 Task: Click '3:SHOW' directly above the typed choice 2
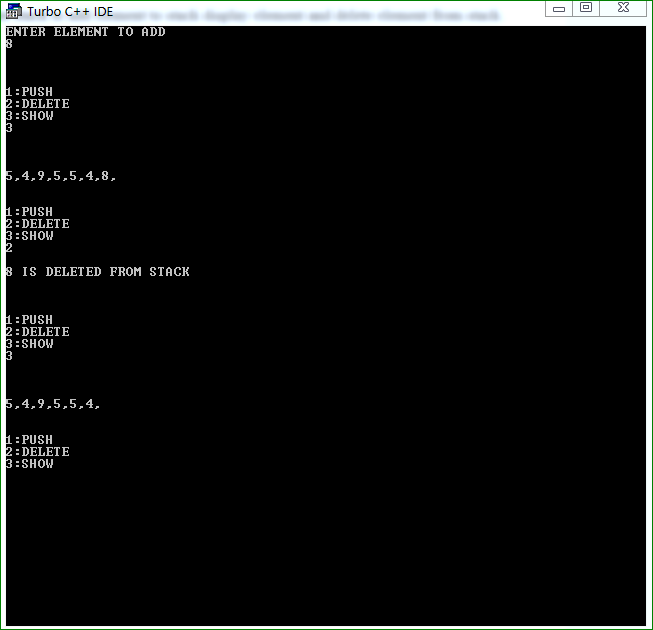pyautogui.click(x=30, y=236)
